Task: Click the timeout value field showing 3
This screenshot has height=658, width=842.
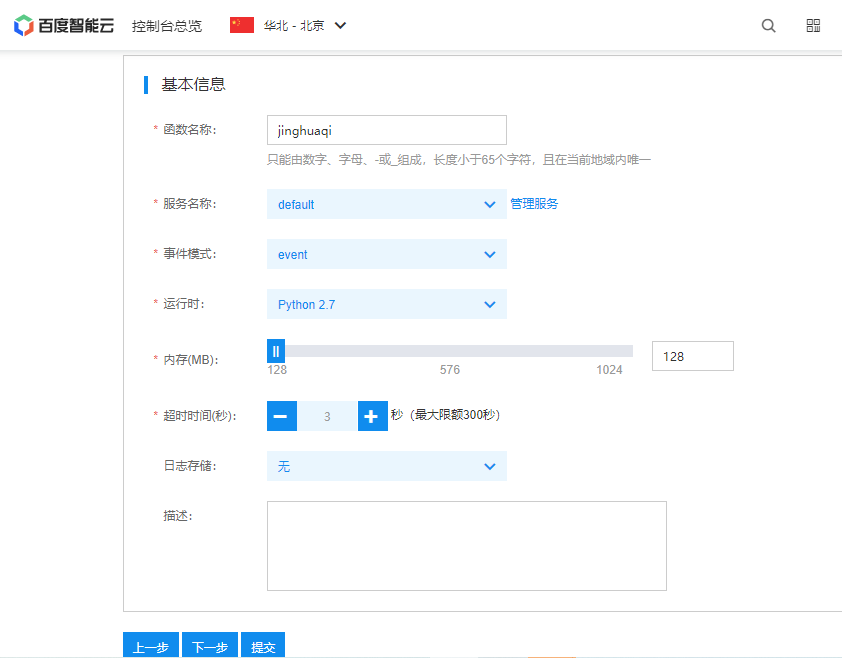Action: 327,416
